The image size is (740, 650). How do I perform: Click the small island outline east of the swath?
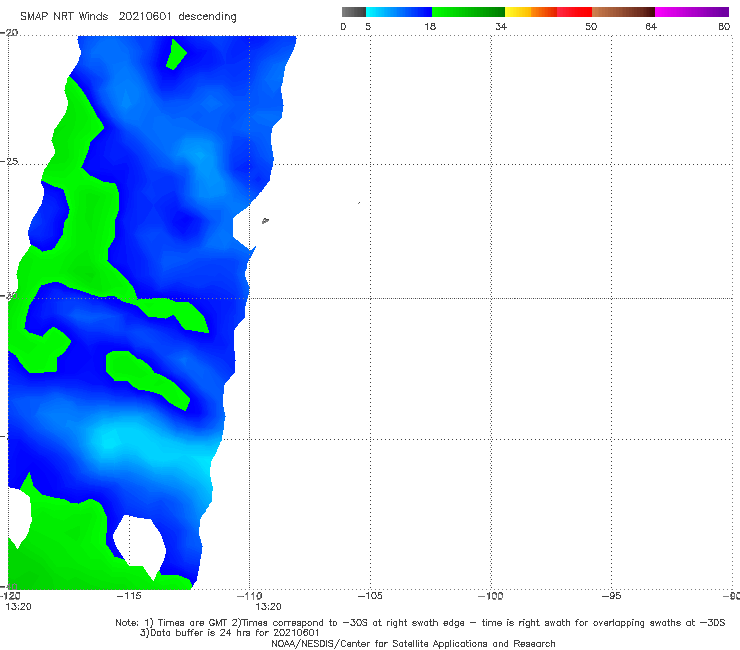[x=265, y=220]
